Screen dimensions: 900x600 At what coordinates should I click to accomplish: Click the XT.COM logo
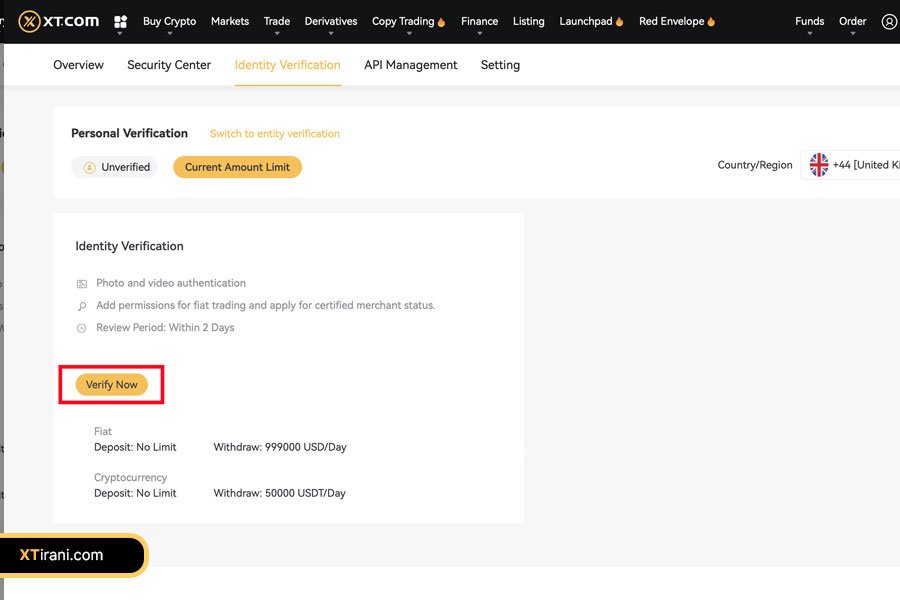coord(57,21)
